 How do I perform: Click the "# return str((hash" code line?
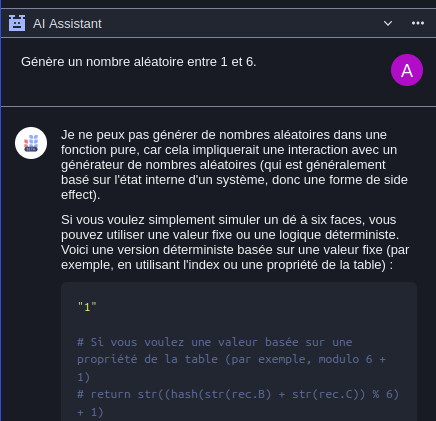click(x=238, y=394)
